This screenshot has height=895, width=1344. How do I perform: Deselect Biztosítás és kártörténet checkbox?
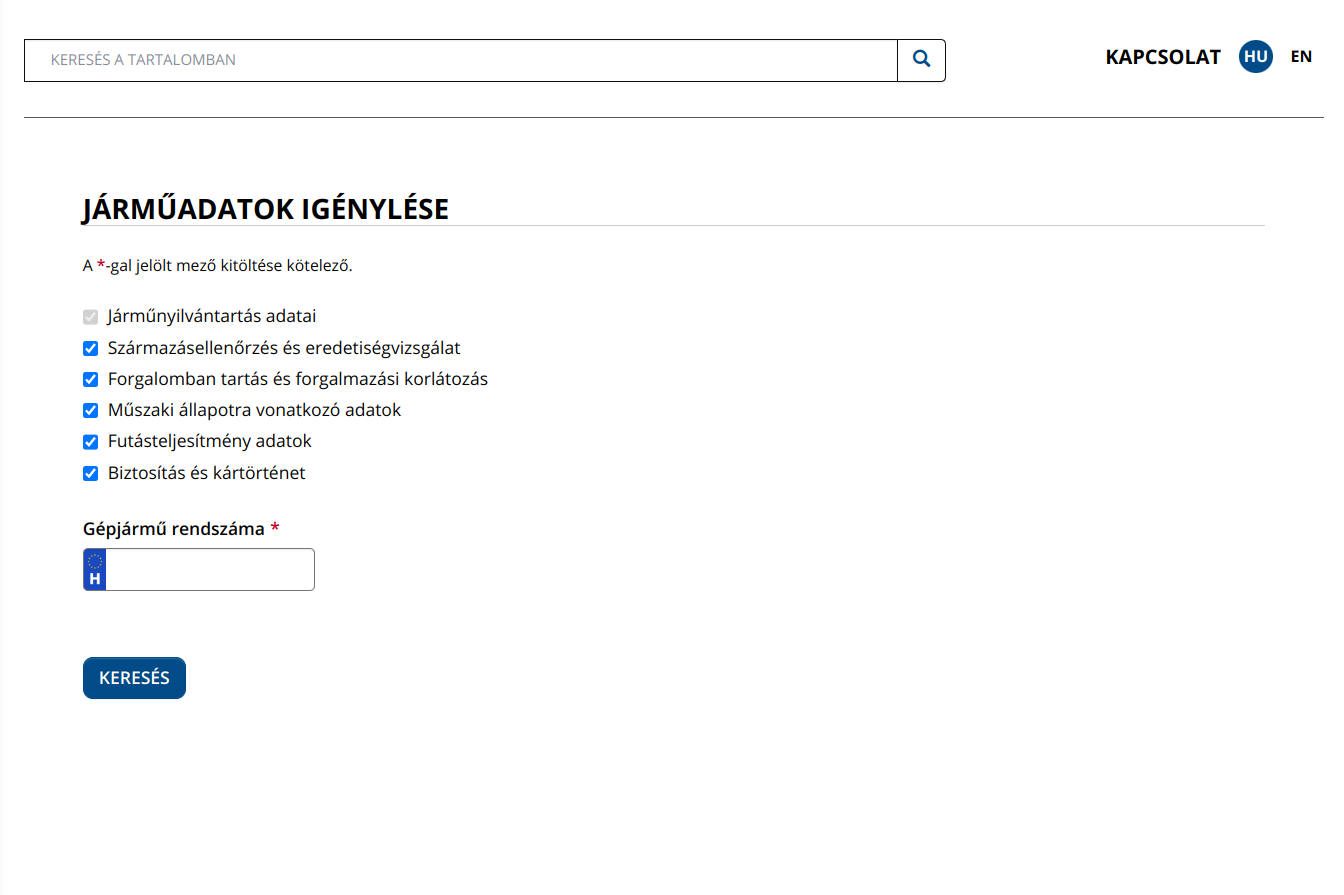[x=90, y=474]
